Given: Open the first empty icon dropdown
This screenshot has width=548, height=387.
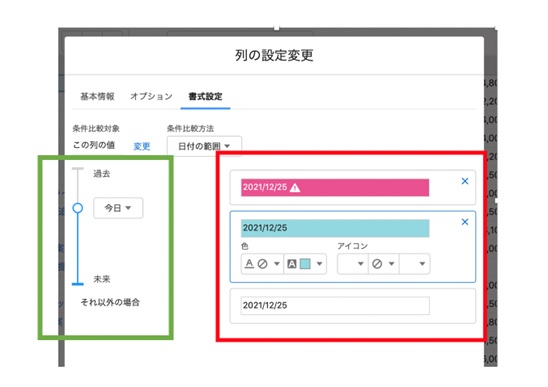Looking at the screenshot, I should (x=353, y=264).
